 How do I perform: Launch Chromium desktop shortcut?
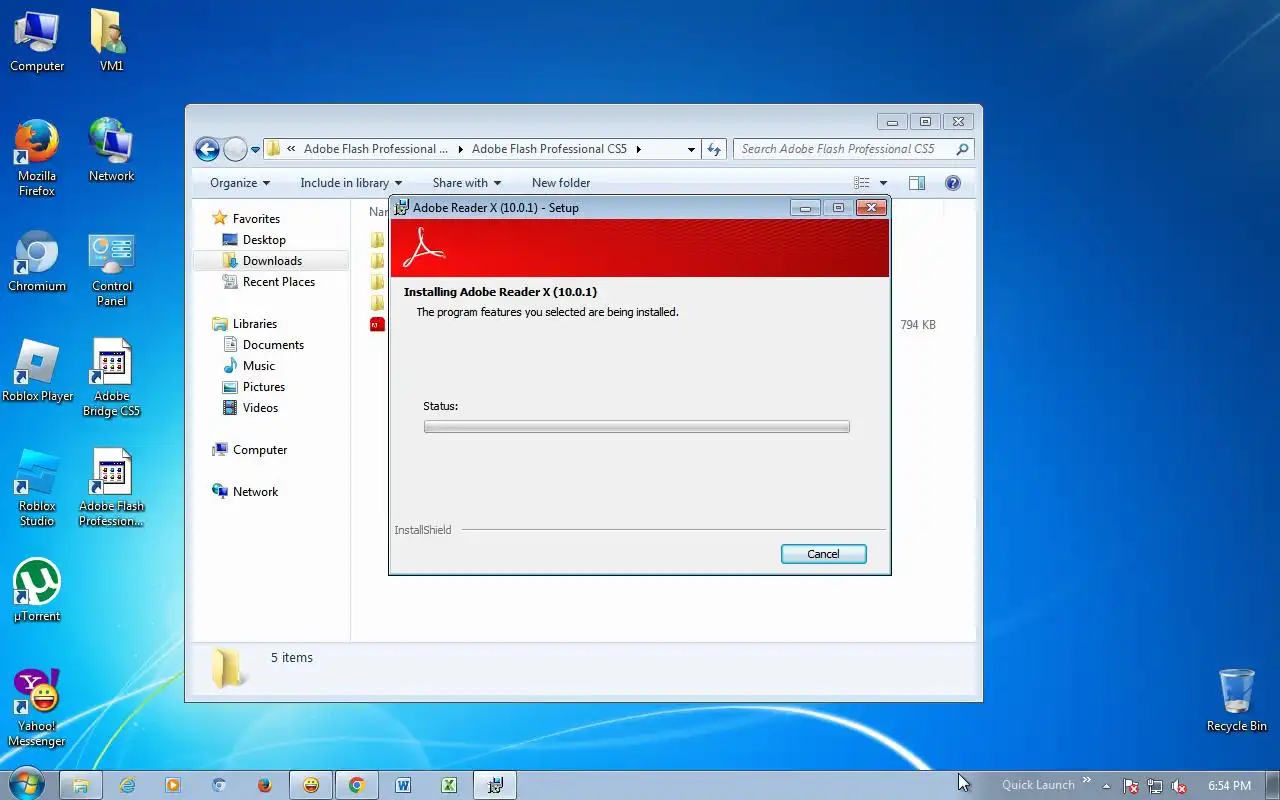click(x=37, y=261)
